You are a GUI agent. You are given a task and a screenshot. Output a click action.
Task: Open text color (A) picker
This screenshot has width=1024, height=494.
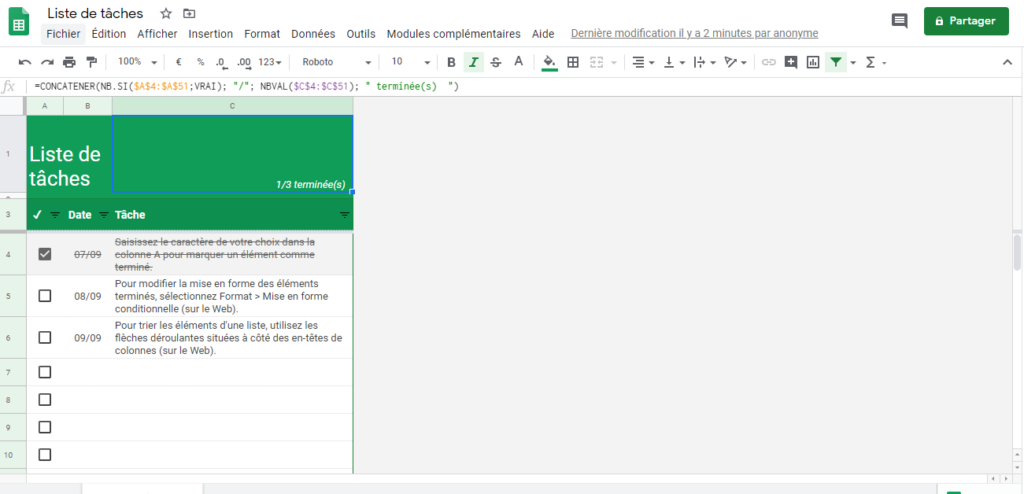pos(519,62)
